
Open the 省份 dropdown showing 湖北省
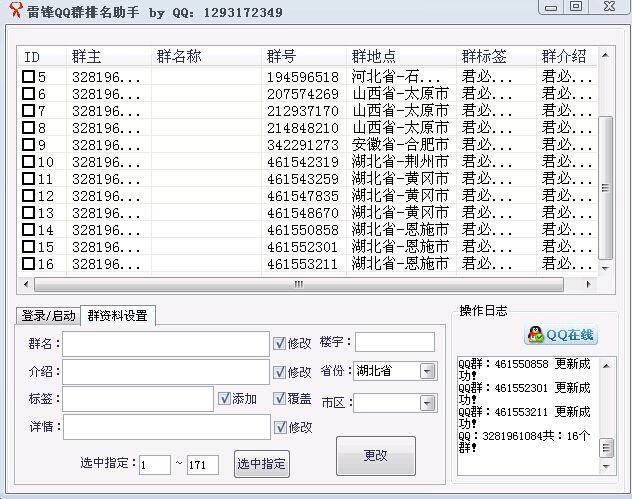428,371
